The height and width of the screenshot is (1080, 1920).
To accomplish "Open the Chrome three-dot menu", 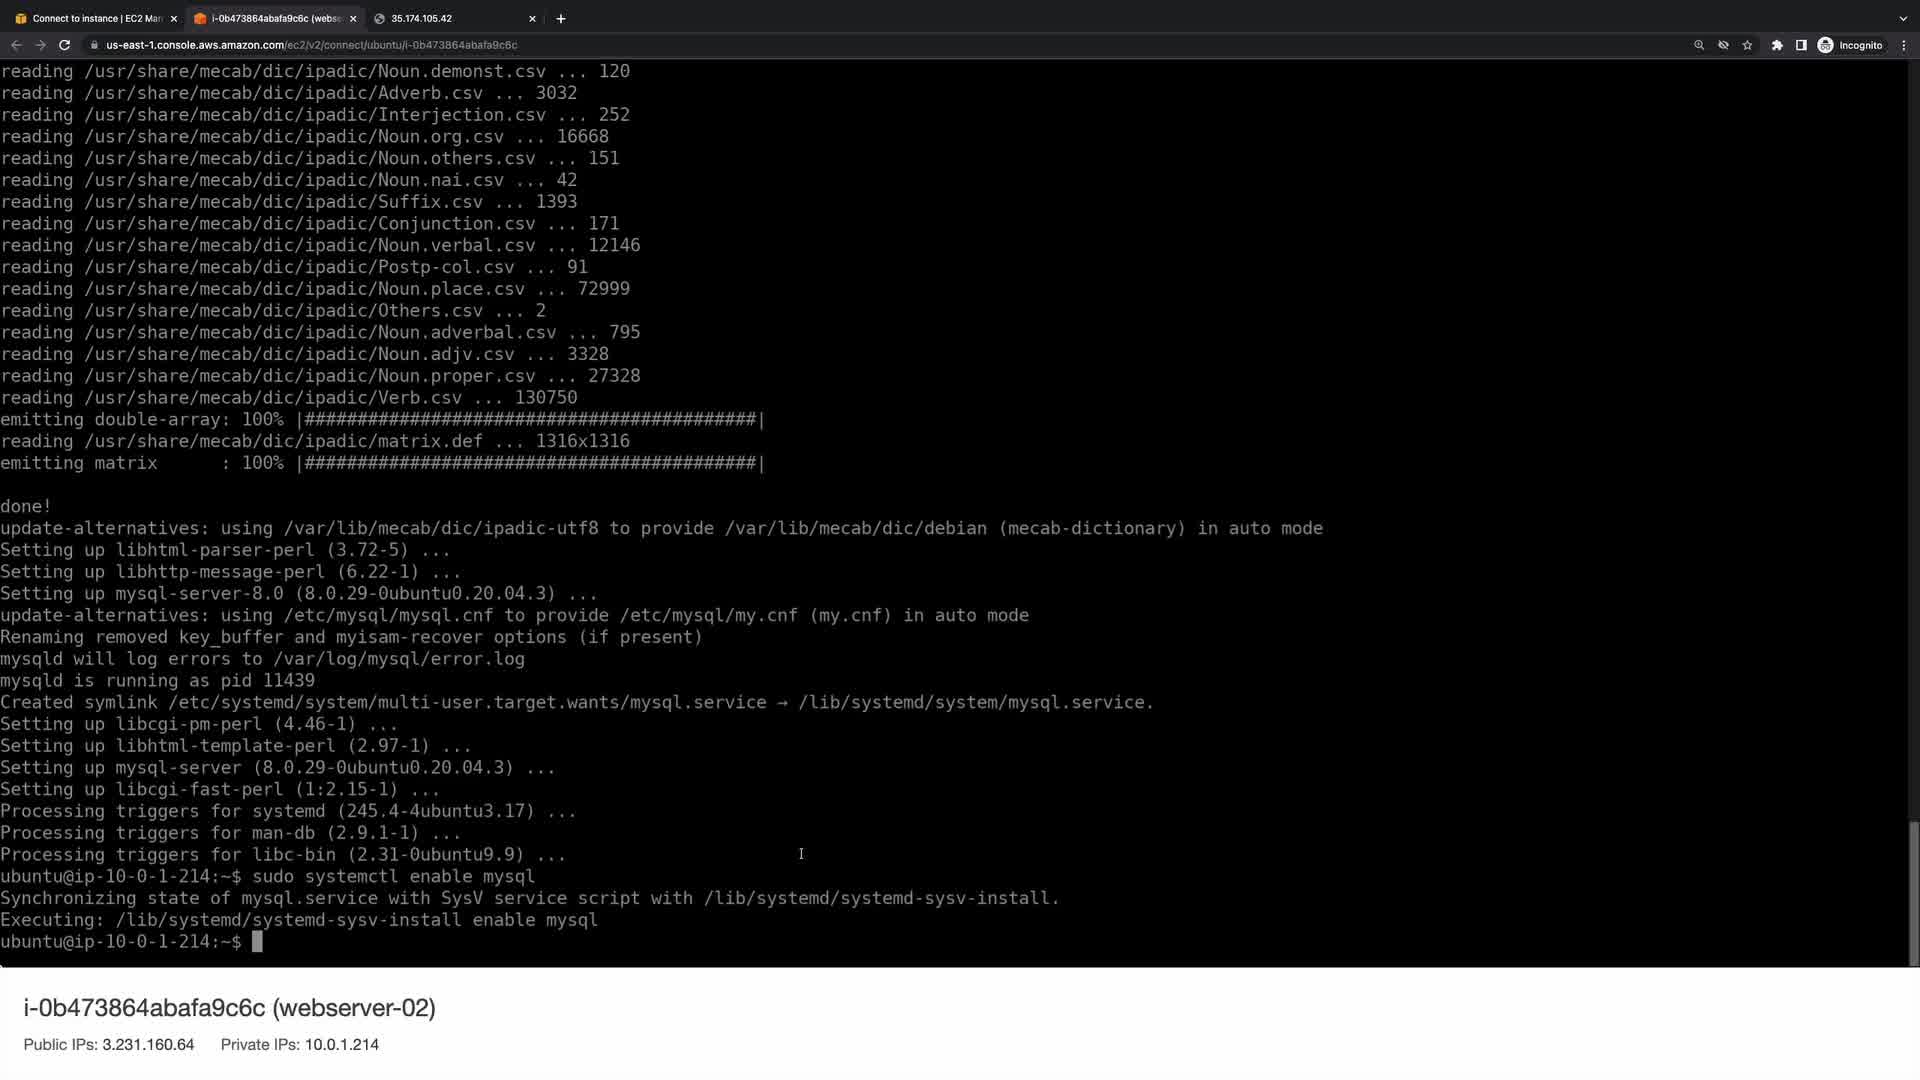I will [1904, 45].
